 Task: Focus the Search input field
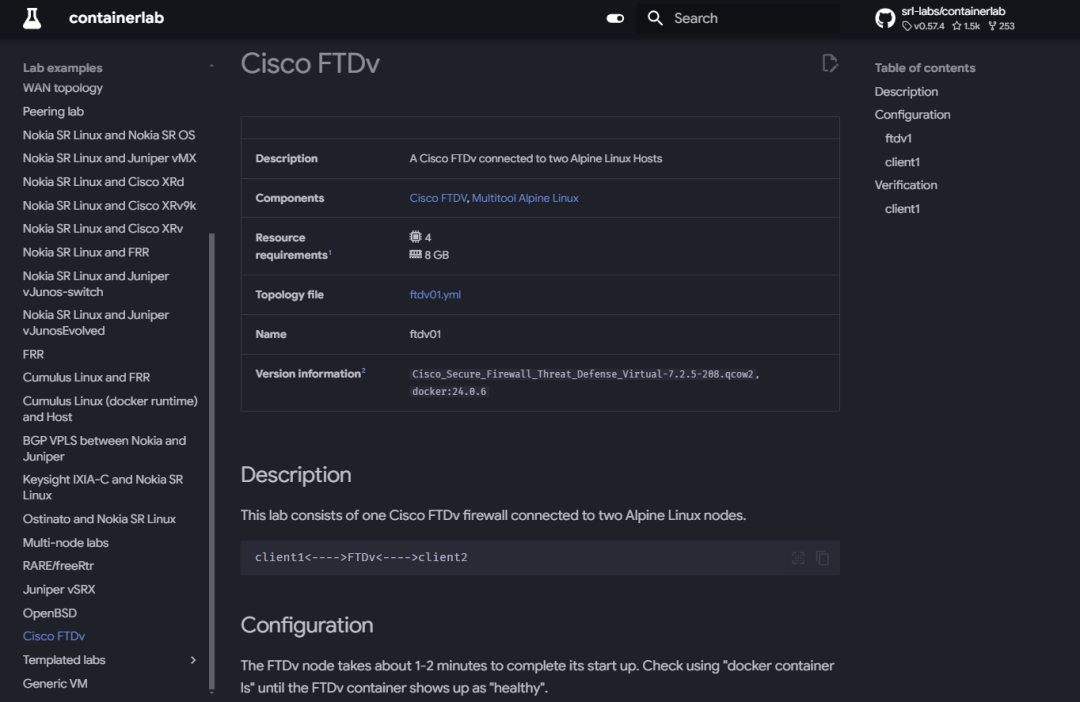point(738,19)
